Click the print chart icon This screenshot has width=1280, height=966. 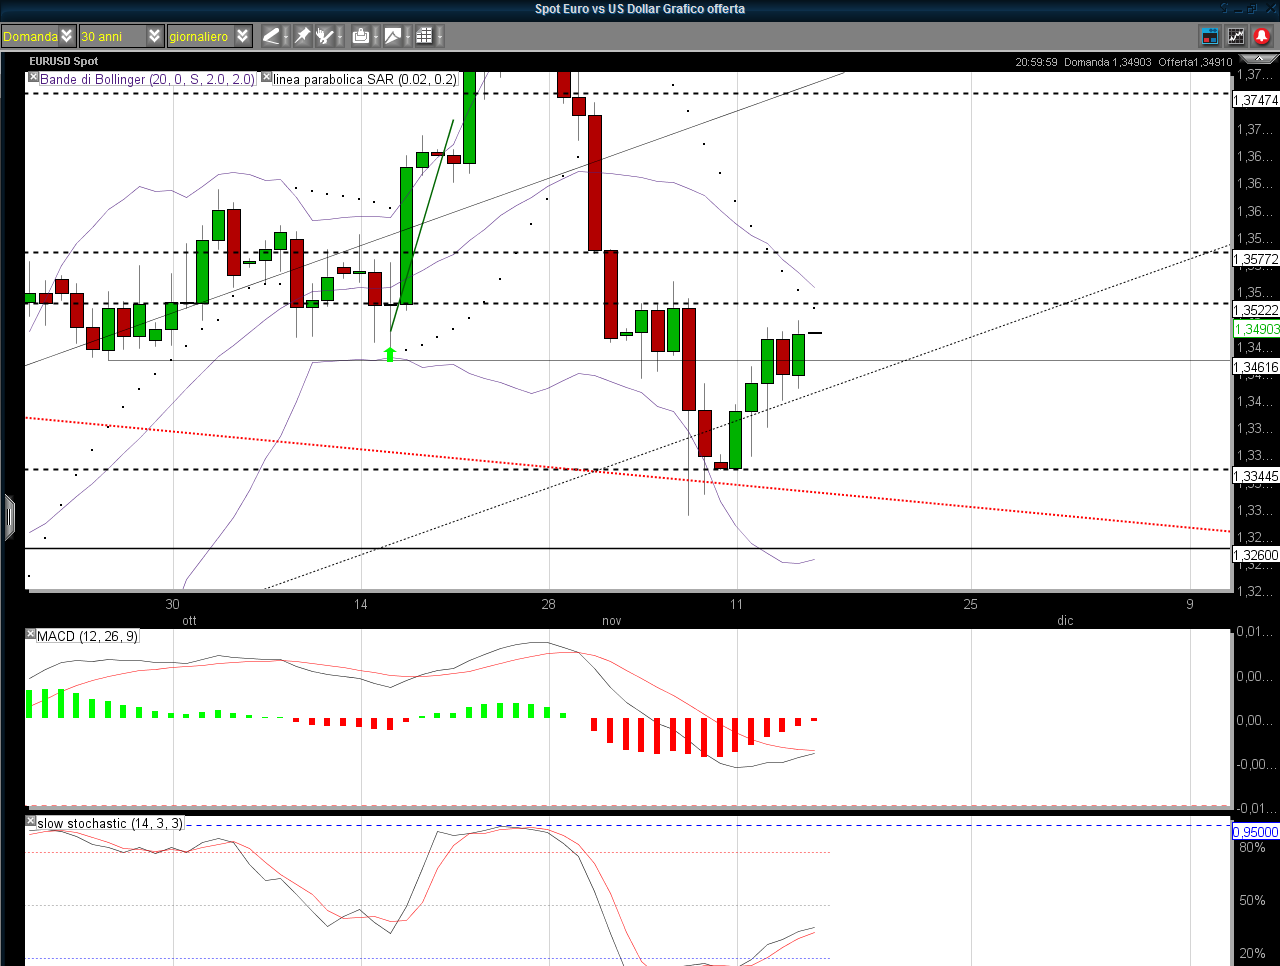[361, 36]
